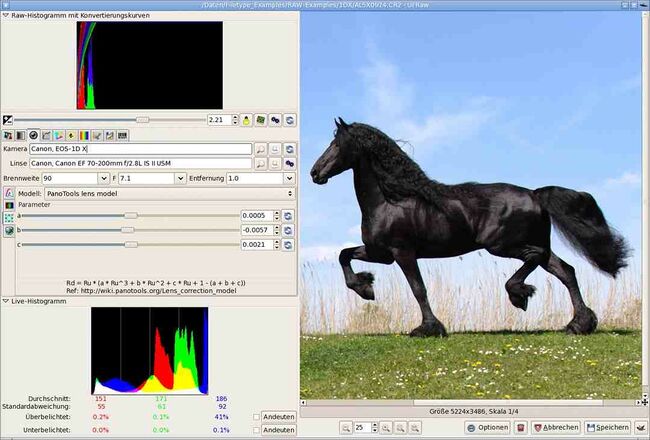Click the parameter b slider handle
650x440 pixels.
tap(127, 230)
